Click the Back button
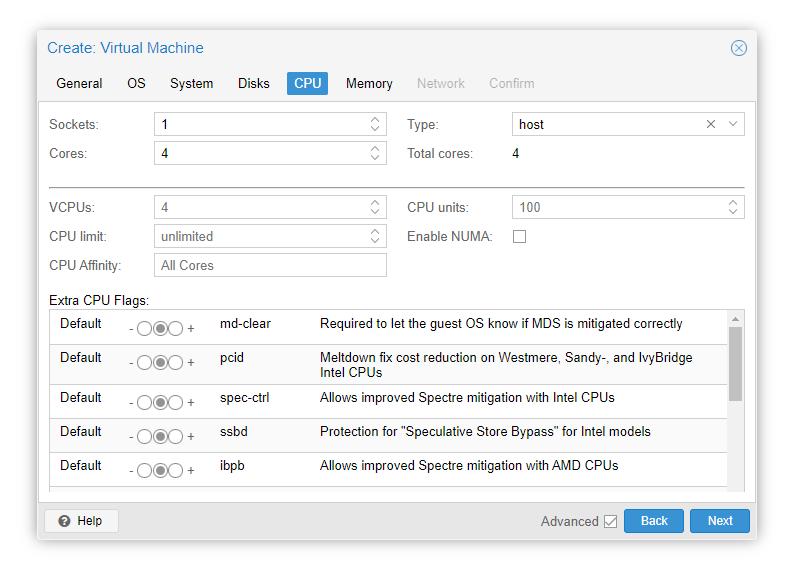The image size is (807, 586). point(653,520)
